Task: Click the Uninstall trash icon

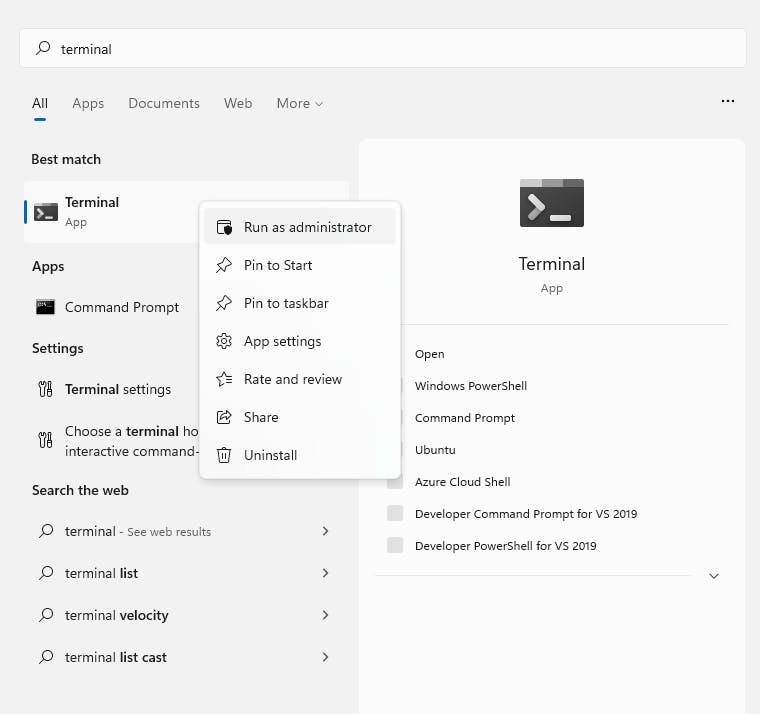Action: [x=224, y=455]
